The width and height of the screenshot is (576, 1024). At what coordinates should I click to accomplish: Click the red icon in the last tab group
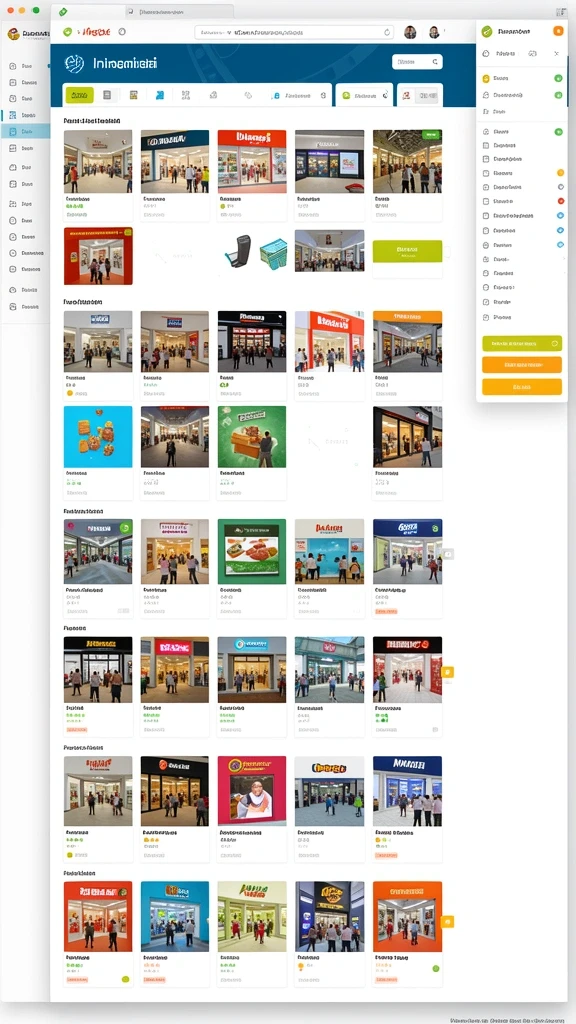(x=406, y=96)
